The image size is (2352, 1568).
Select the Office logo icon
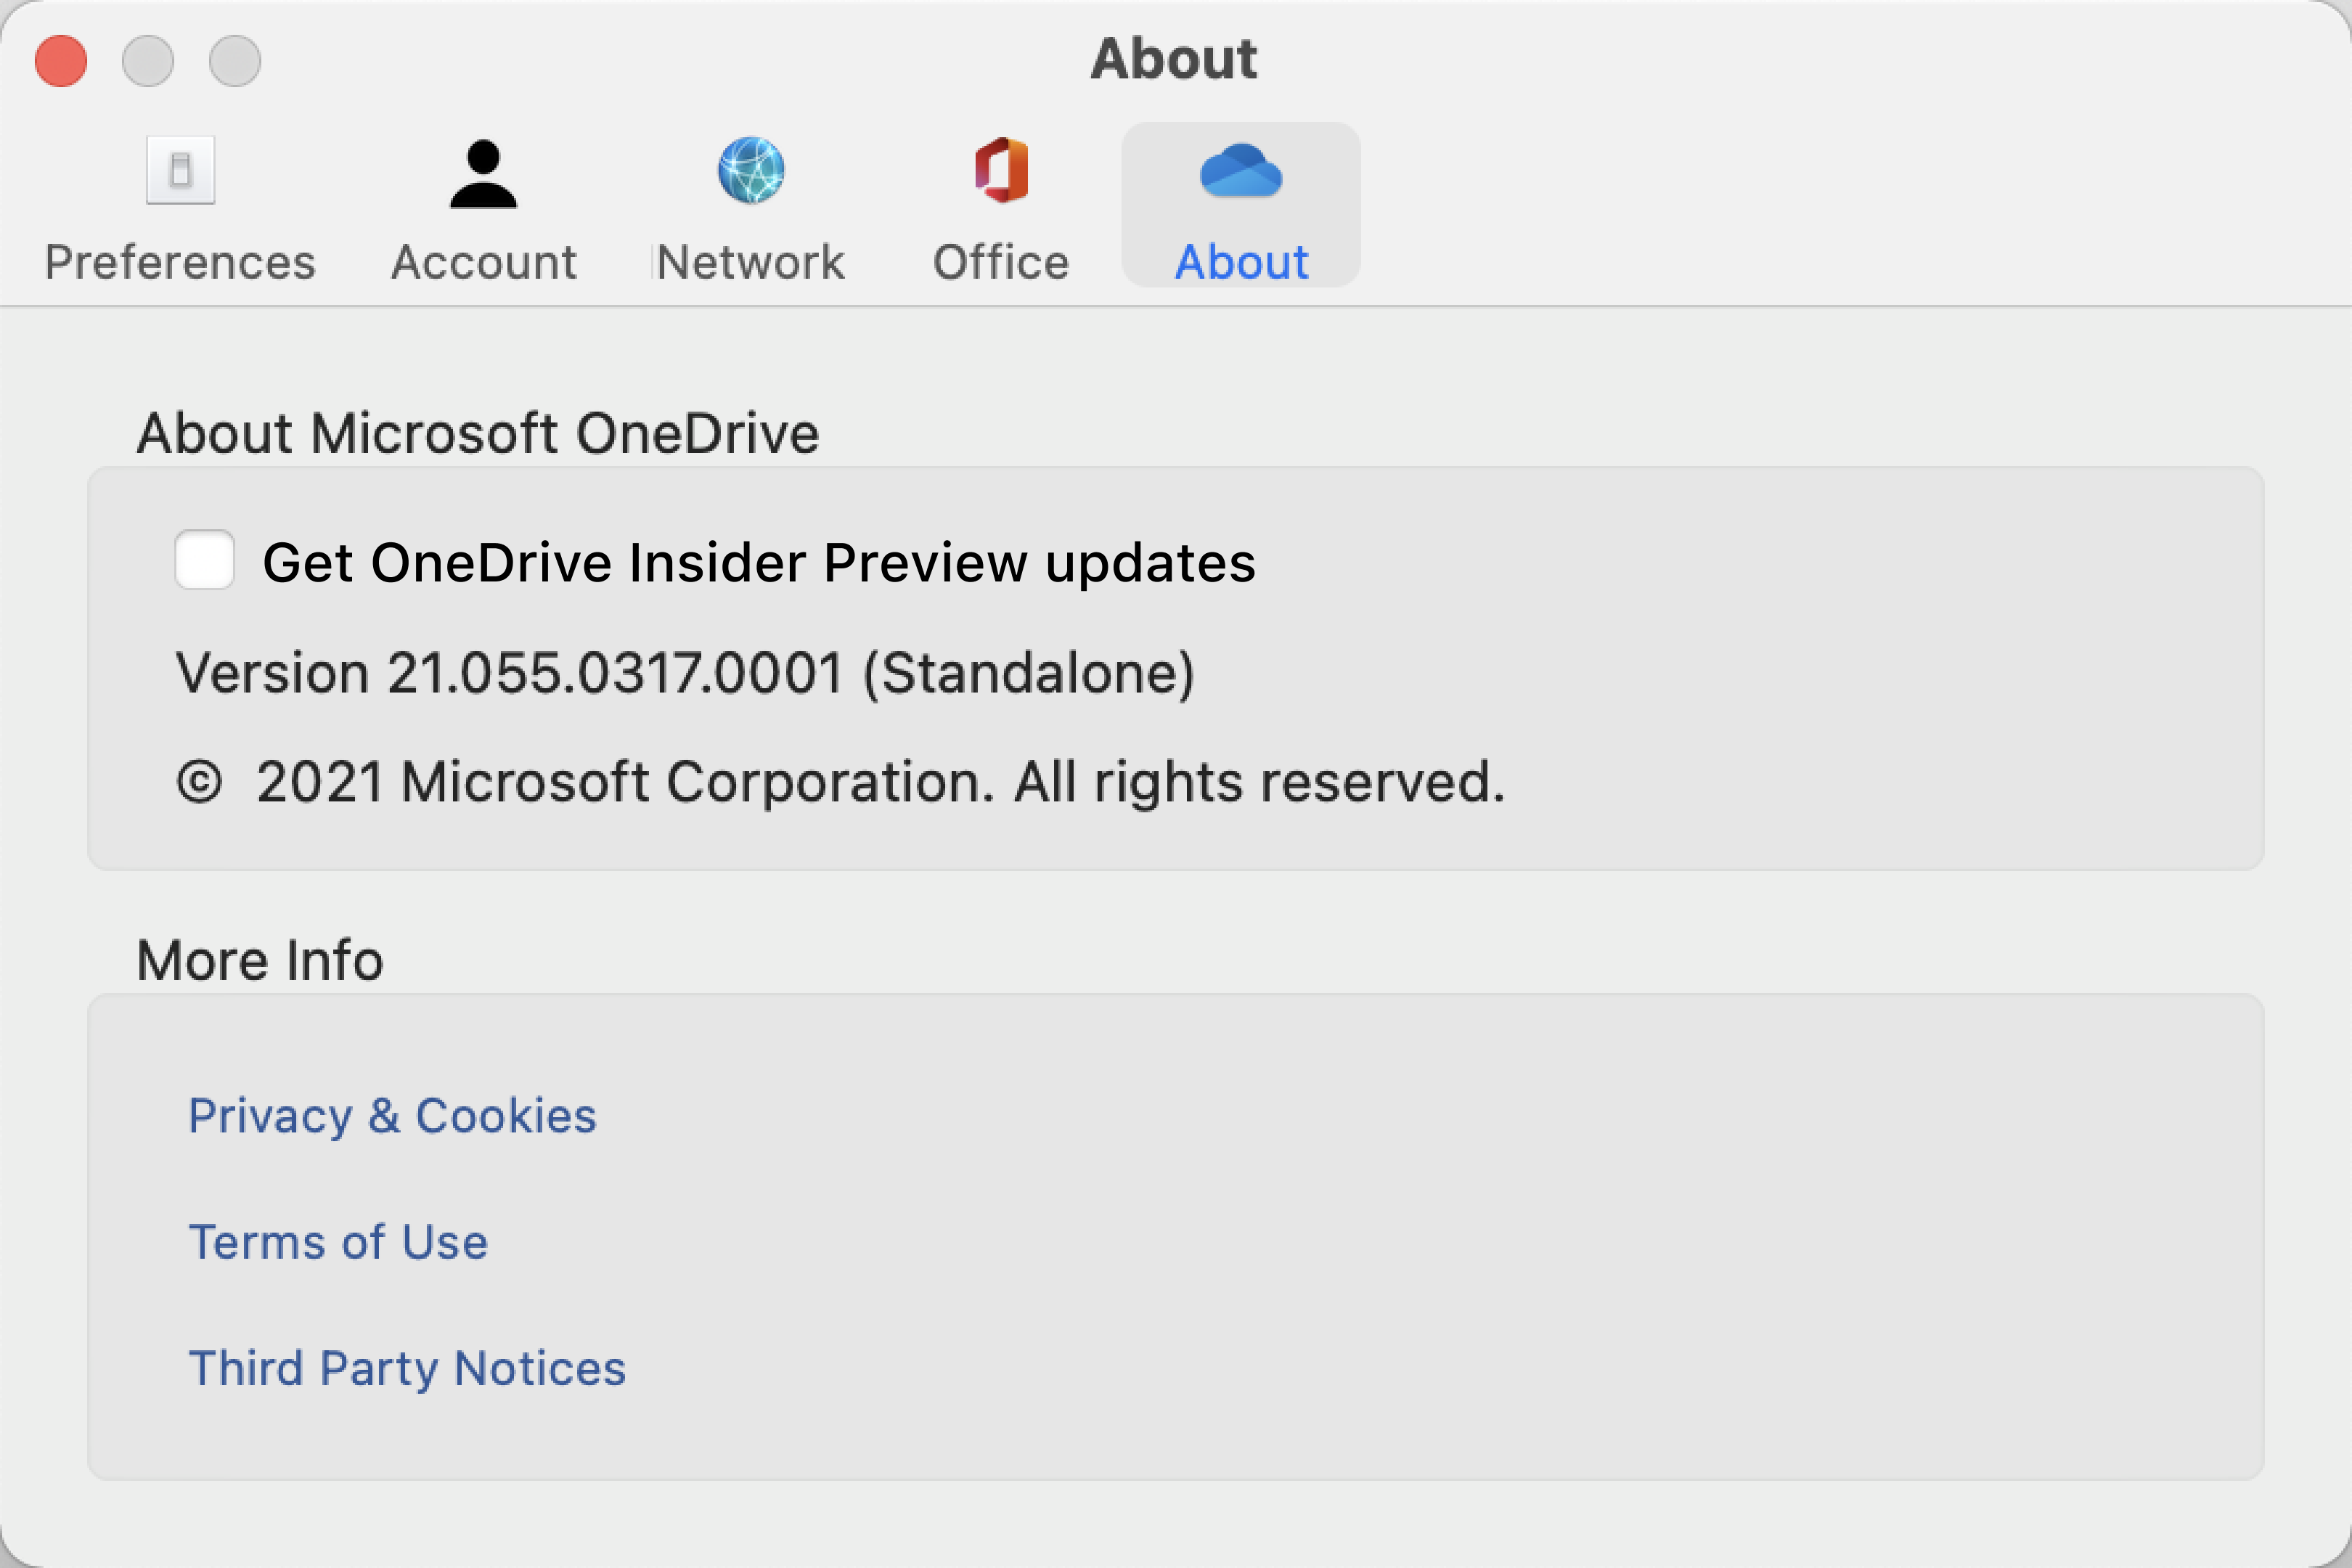pos(1001,171)
